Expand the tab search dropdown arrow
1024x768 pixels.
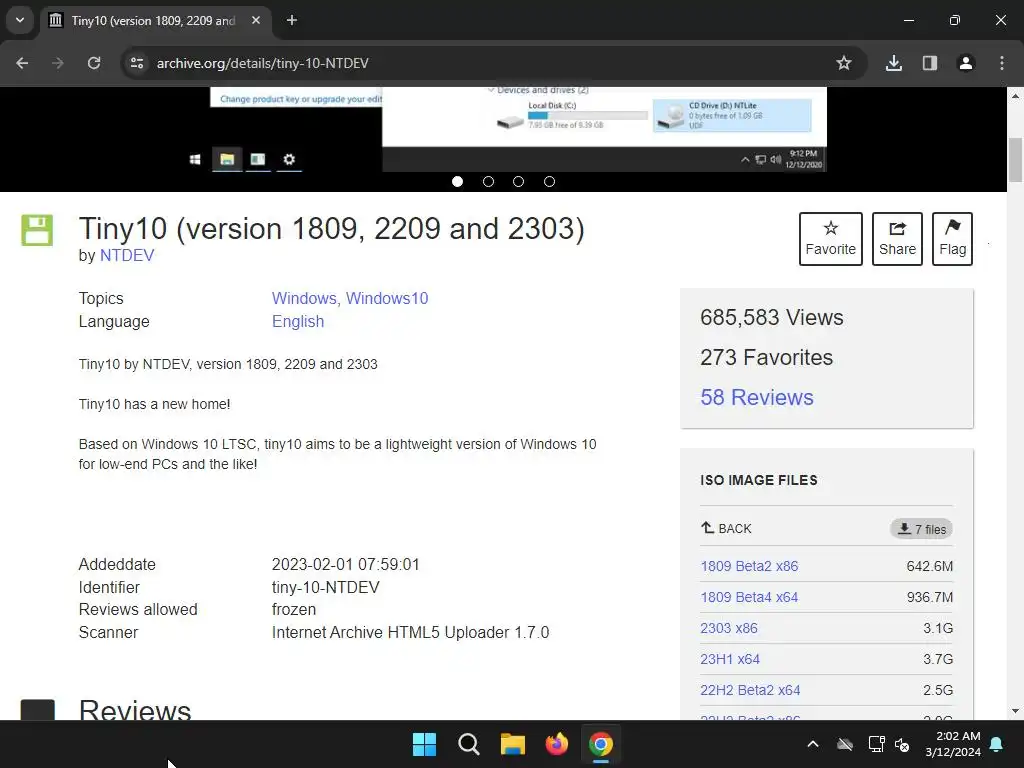pos(20,20)
